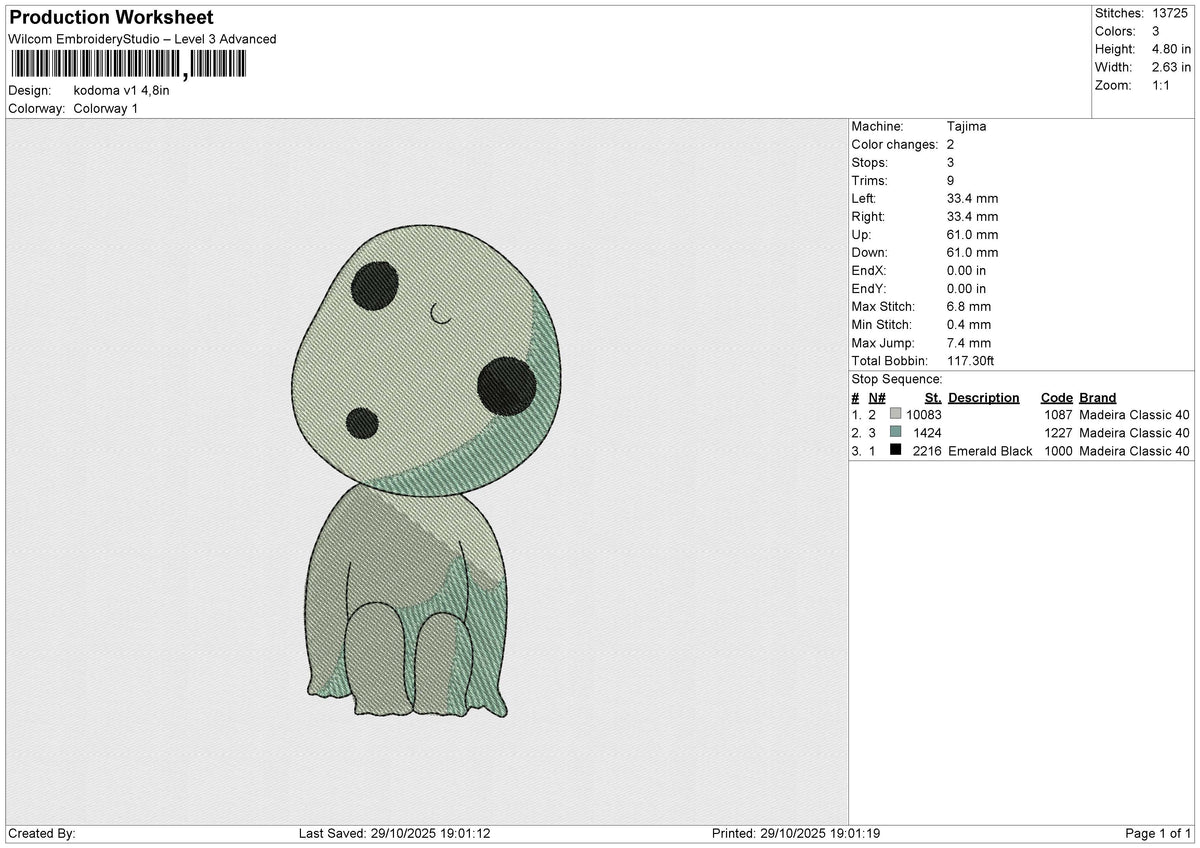This screenshot has width=1200, height=848.
Task: Click 'Last Saved: 29/10/2025 19:01:12' text
Action: click(395, 833)
